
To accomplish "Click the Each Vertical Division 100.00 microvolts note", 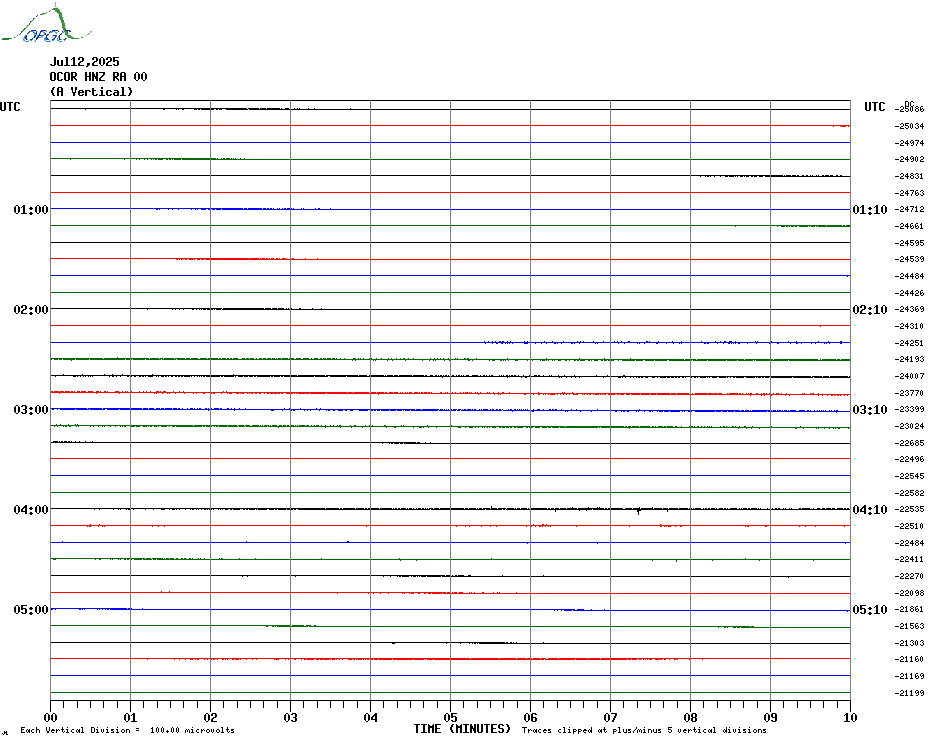I will [x=128, y=730].
